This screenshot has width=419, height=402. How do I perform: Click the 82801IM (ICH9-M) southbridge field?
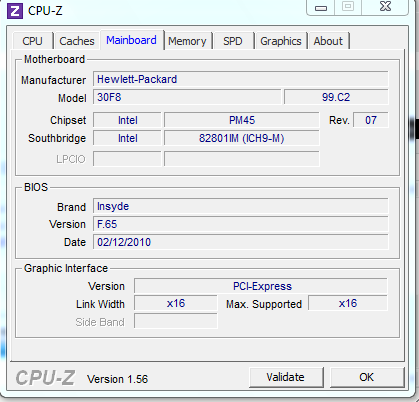(x=242, y=138)
